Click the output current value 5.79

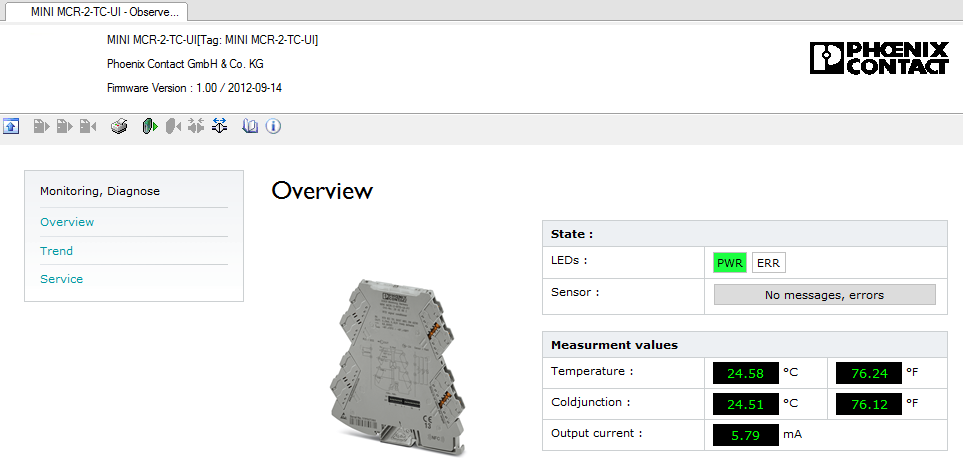[745, 435]
